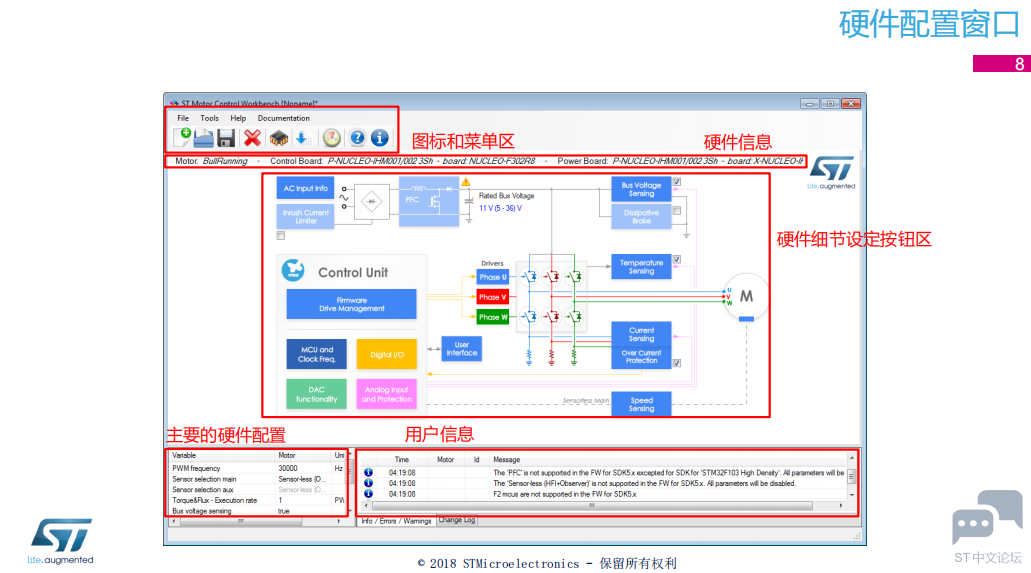Screen dimensions: 1031x573
Task: Select the Phase U driver
Action: [x=492, y=277]
